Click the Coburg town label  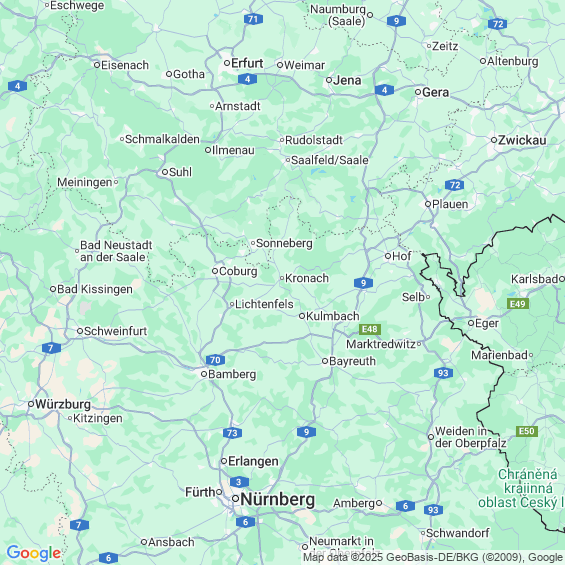tap(238, 271)
